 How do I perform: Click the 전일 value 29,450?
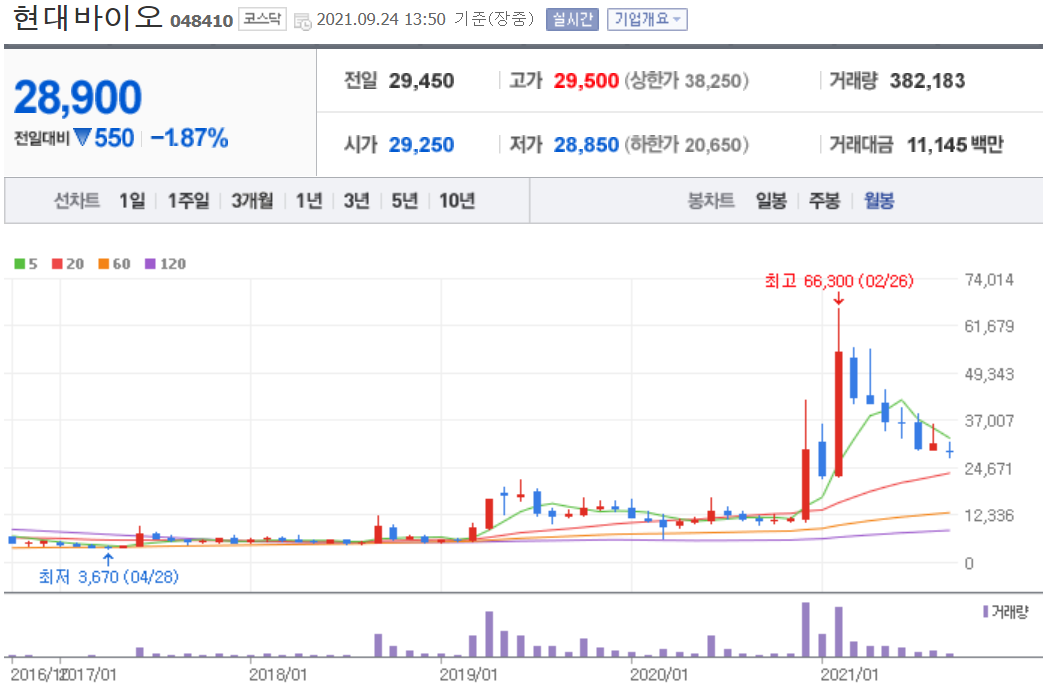click(421, 81)
